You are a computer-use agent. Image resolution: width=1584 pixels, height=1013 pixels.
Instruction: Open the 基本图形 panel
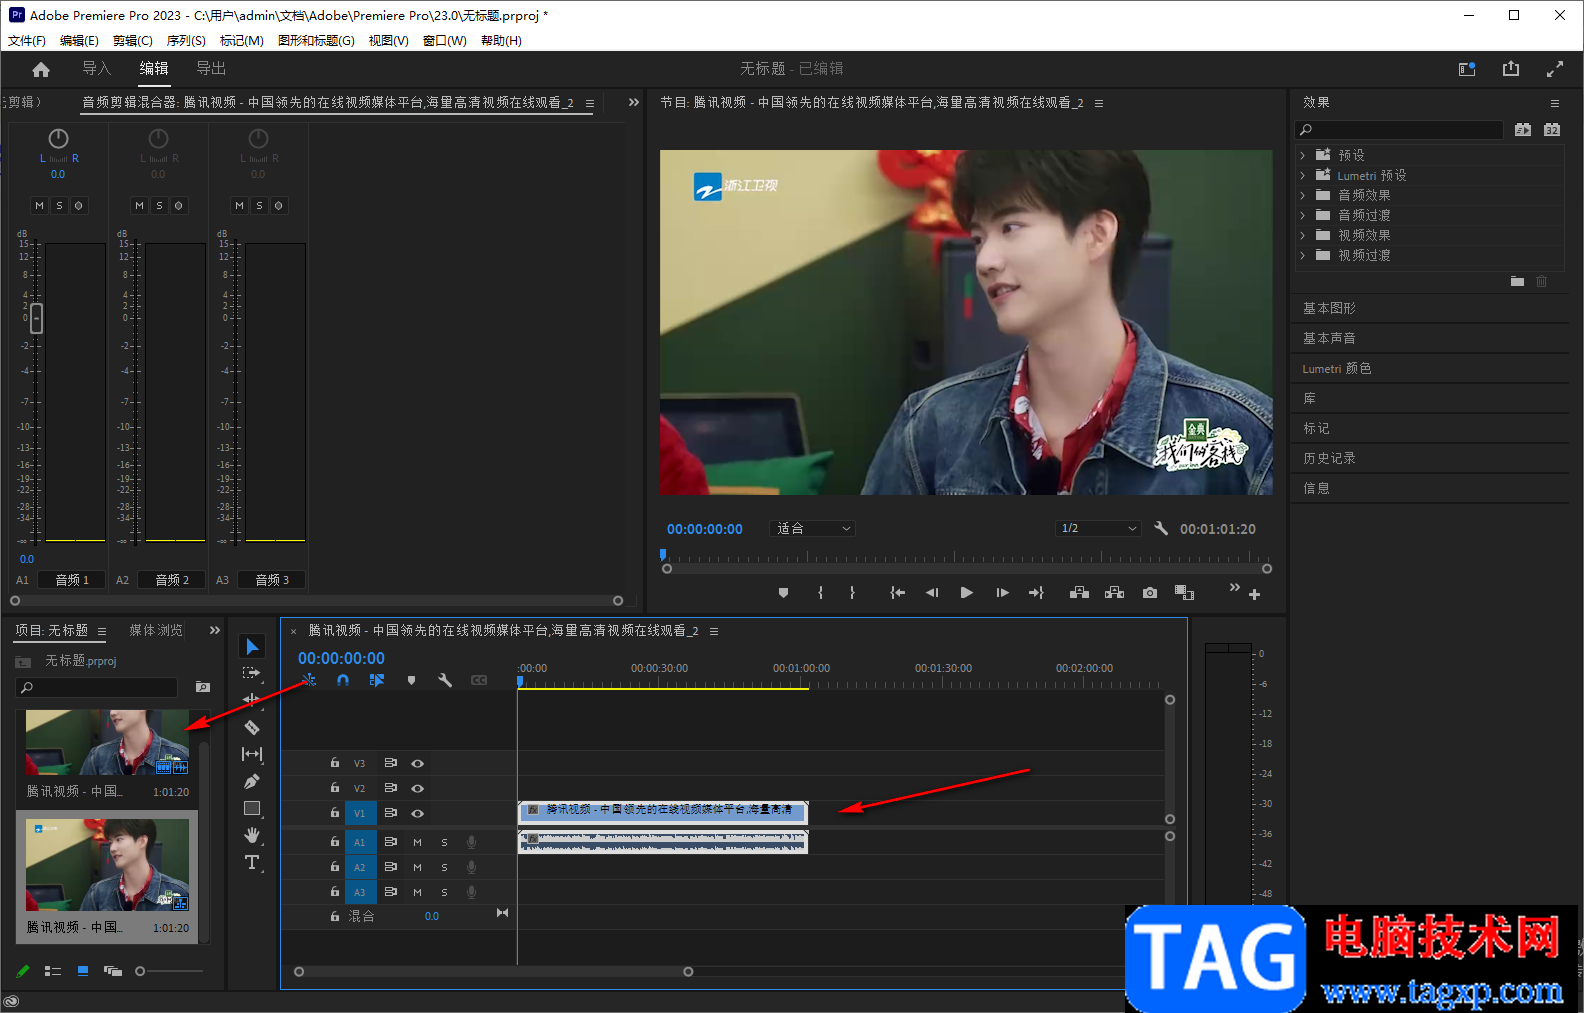click(1329, 308)
